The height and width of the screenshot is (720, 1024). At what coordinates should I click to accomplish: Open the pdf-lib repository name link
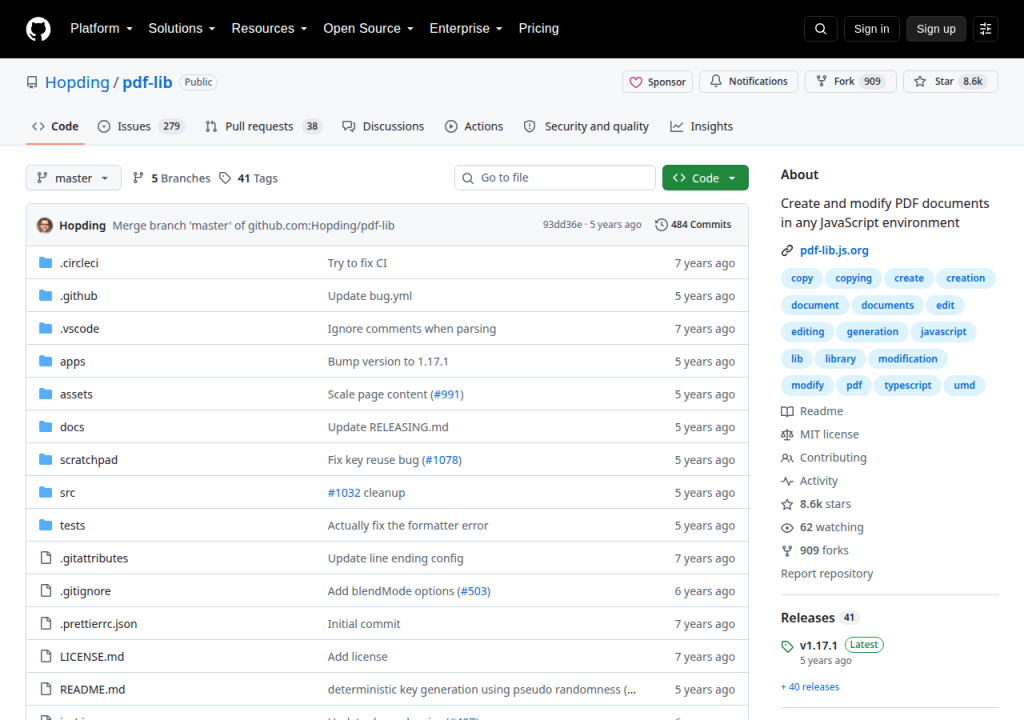[x=148, y=82]
